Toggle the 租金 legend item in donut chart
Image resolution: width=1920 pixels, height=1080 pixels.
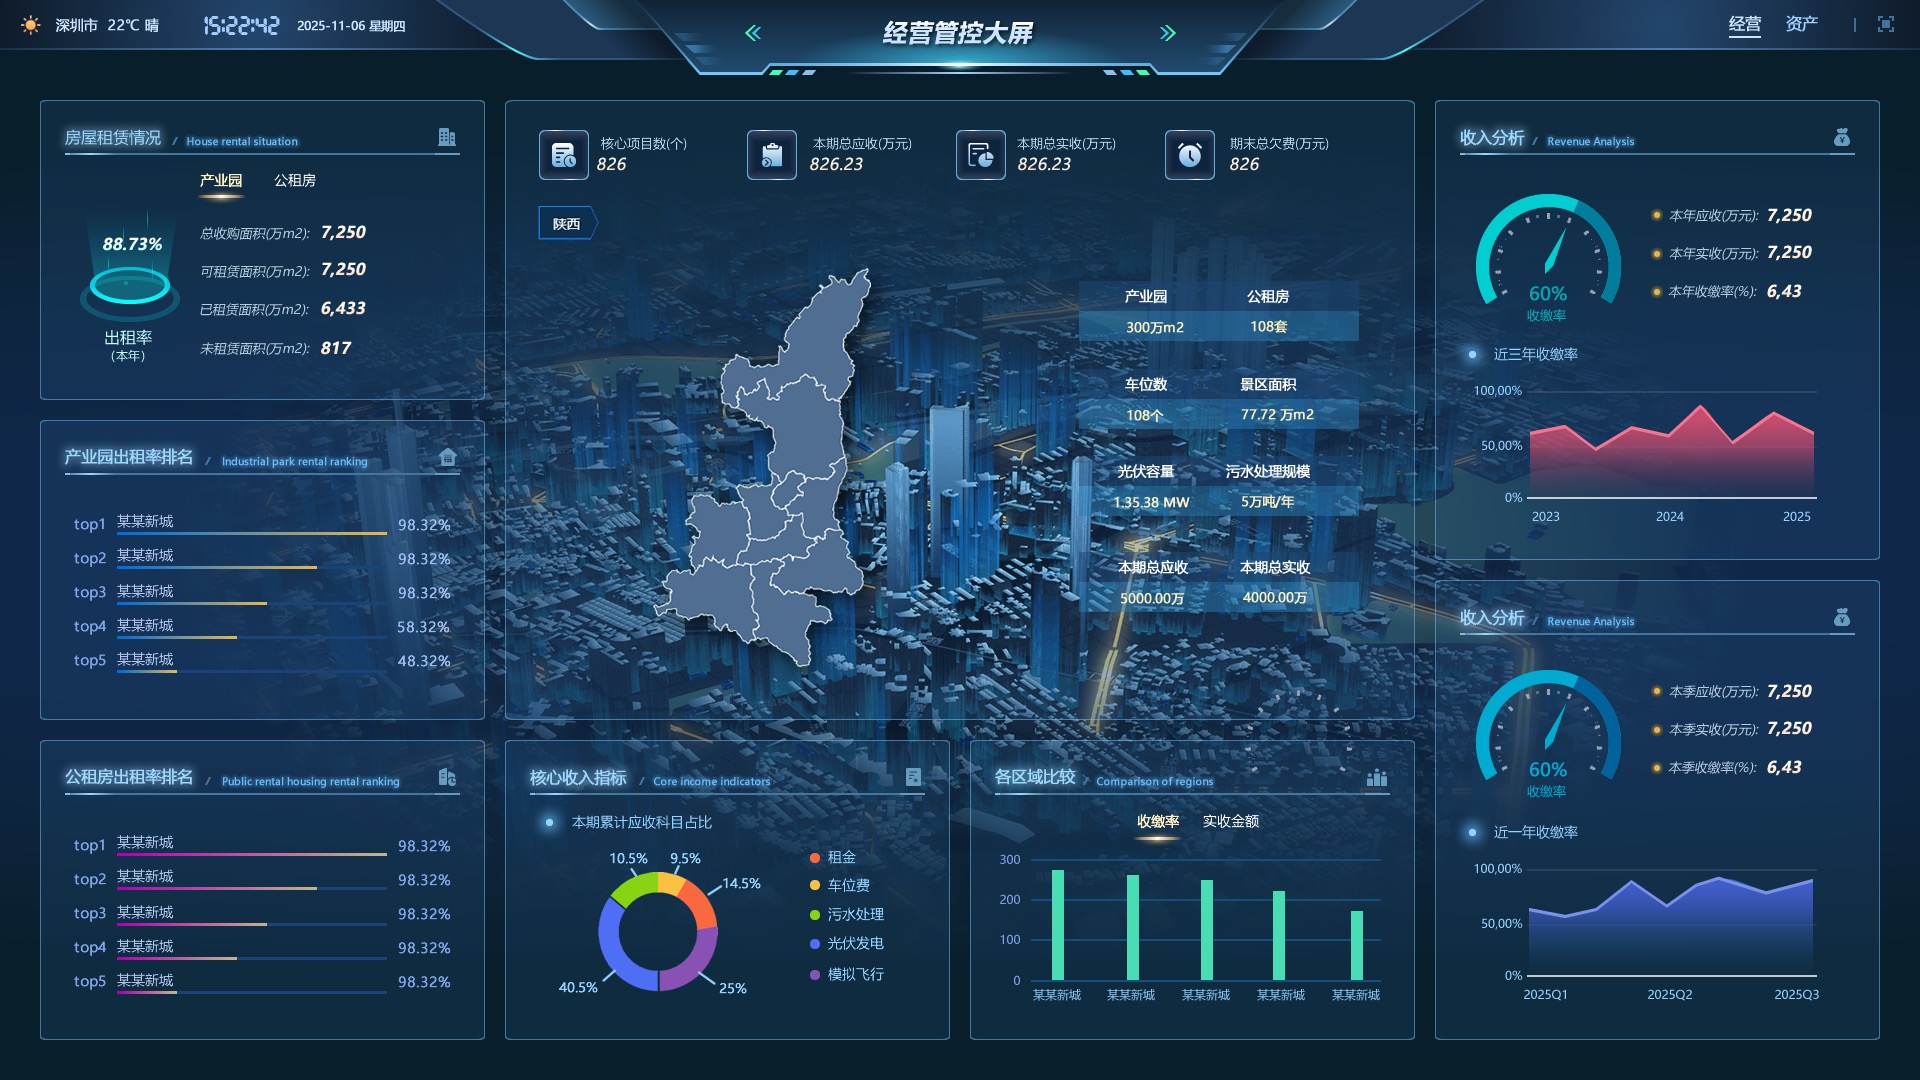[840, 858]
